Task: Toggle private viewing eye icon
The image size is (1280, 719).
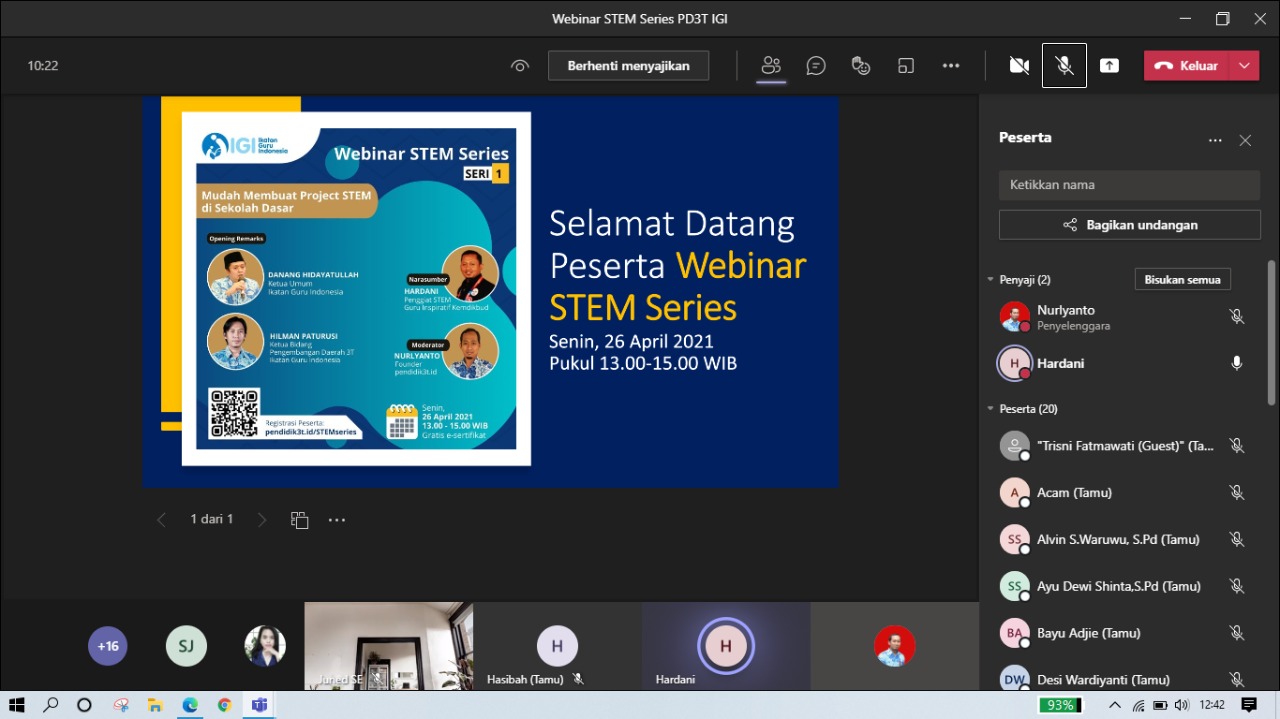Action: [519, 66]
